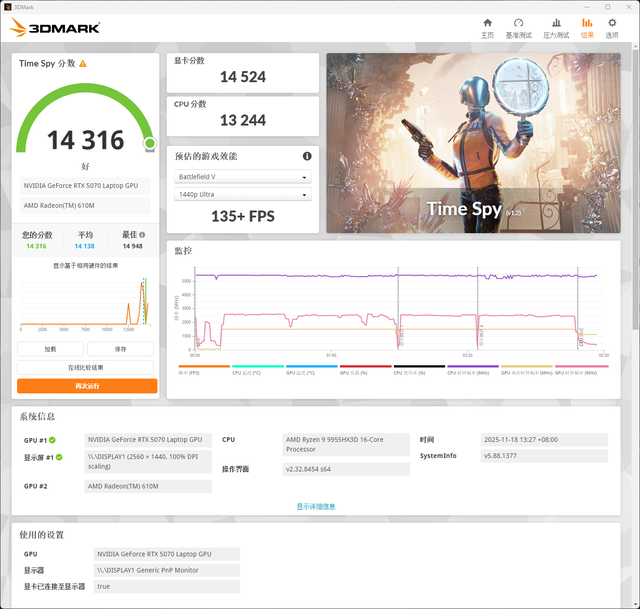Click the 3DMark logo in the header
This screenshot has height=609, width=640.
55,27
